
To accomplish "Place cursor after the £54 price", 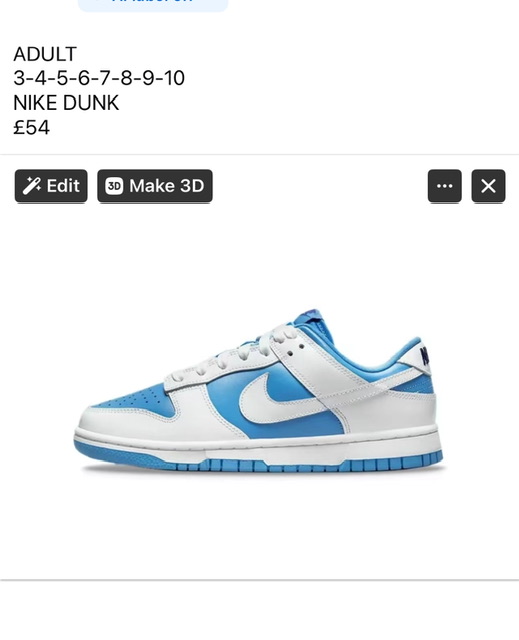I will click(x=51, y=127).
